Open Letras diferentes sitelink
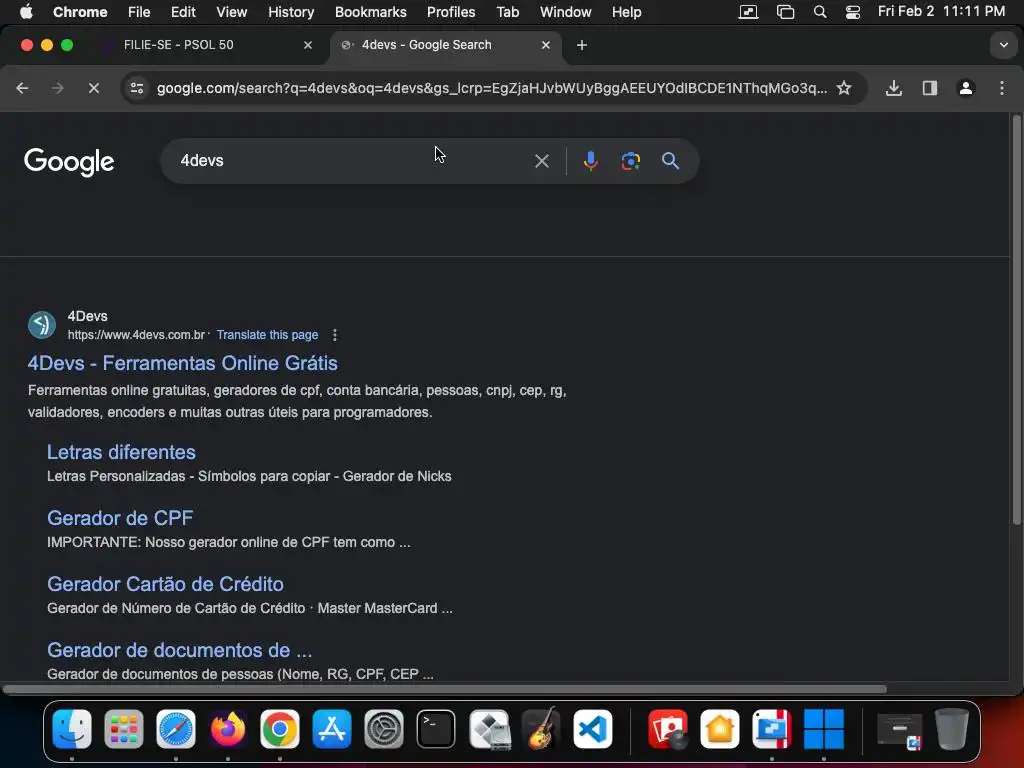Screen dimensions: 1024x768 pyautogui.click(x=121, y=452)
